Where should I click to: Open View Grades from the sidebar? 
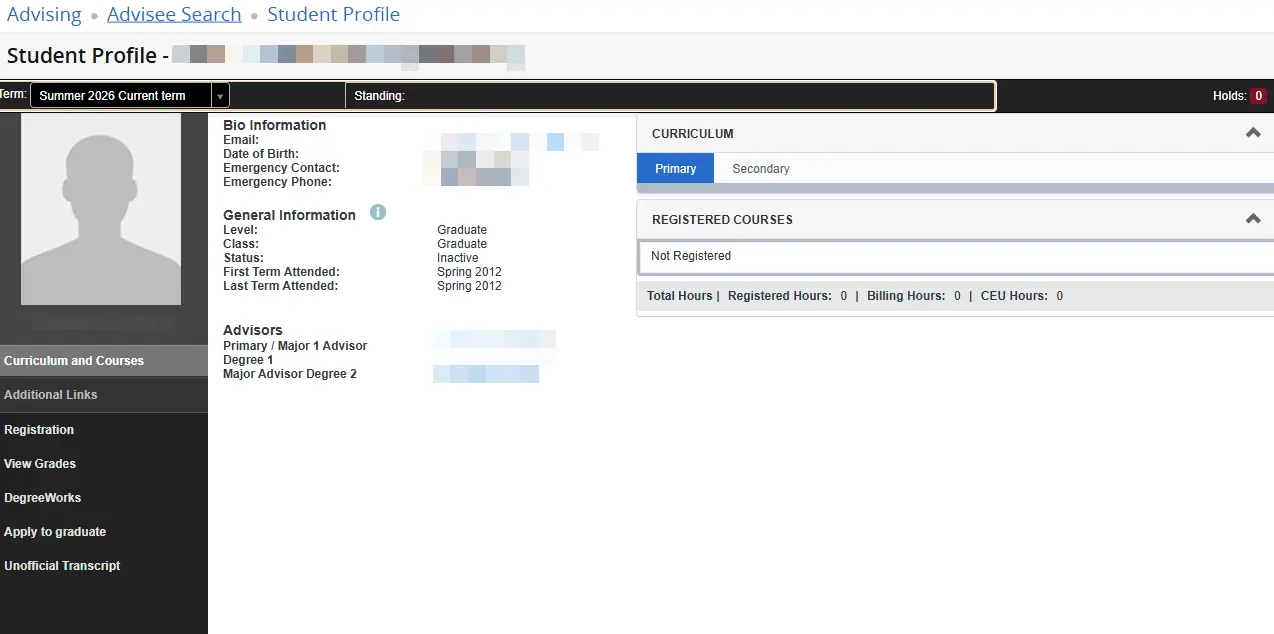[40, 464]
